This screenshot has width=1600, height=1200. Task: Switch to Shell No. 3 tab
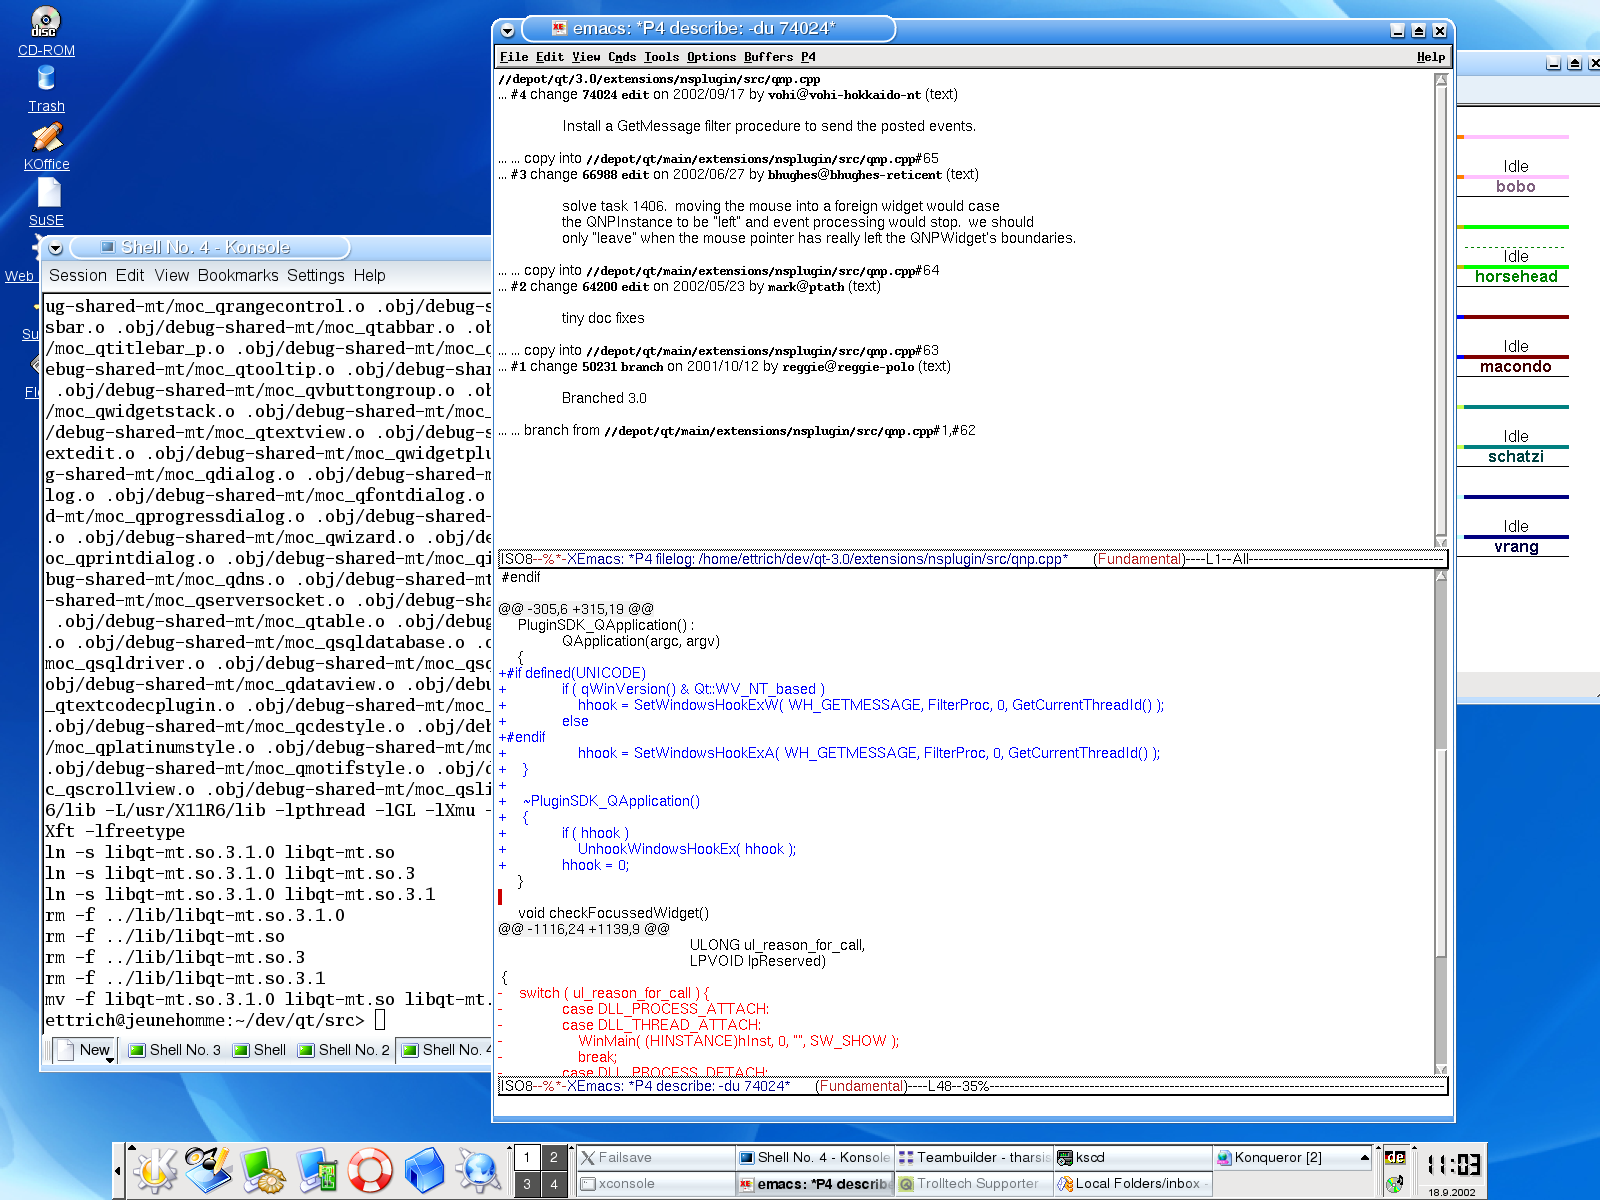coord(173,1050)
